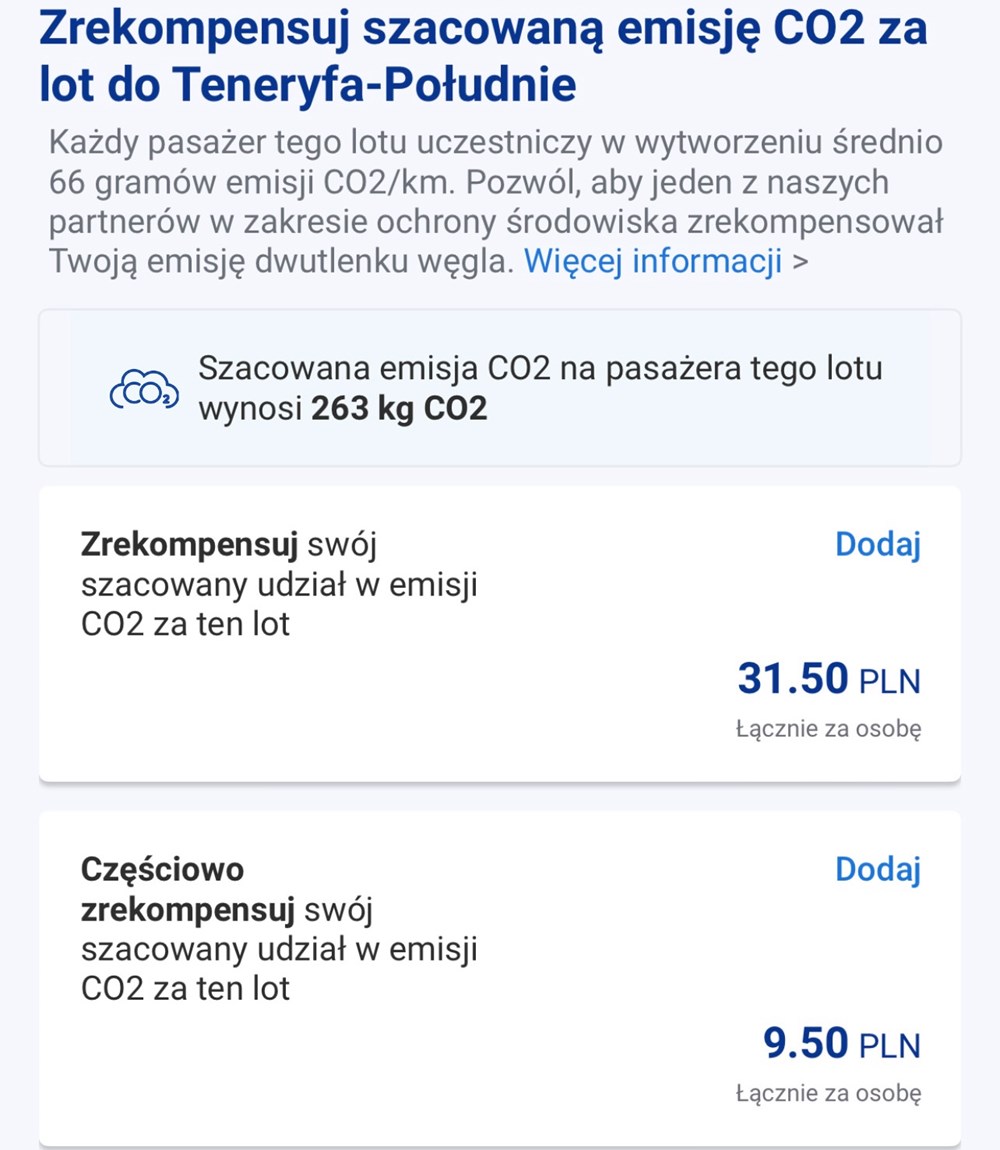Add partial CO2 compensation with Dodaj
Image resolution: width=1000 pixels, height=1150 pixels.
tap(877, 869)
